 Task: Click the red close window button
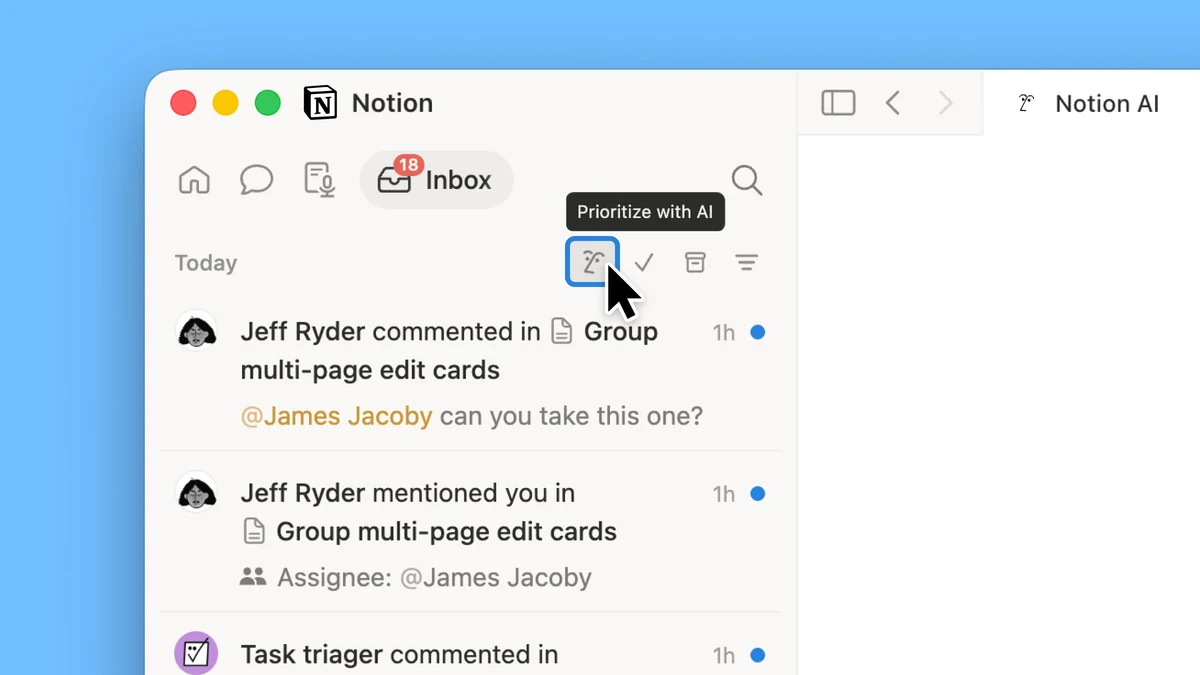pos(183,103)
